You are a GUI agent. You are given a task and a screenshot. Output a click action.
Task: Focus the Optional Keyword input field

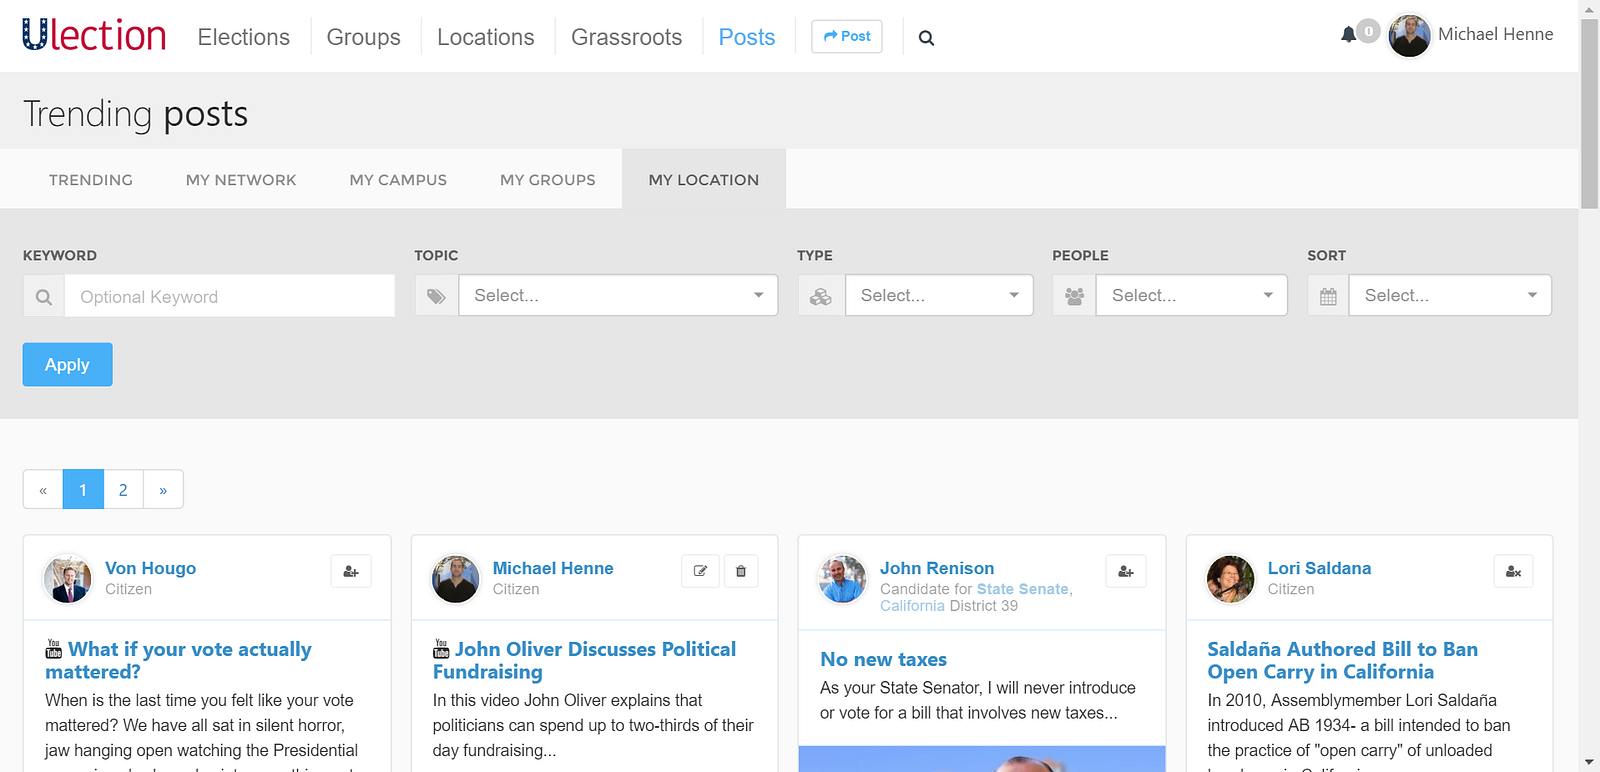[230, 297]
